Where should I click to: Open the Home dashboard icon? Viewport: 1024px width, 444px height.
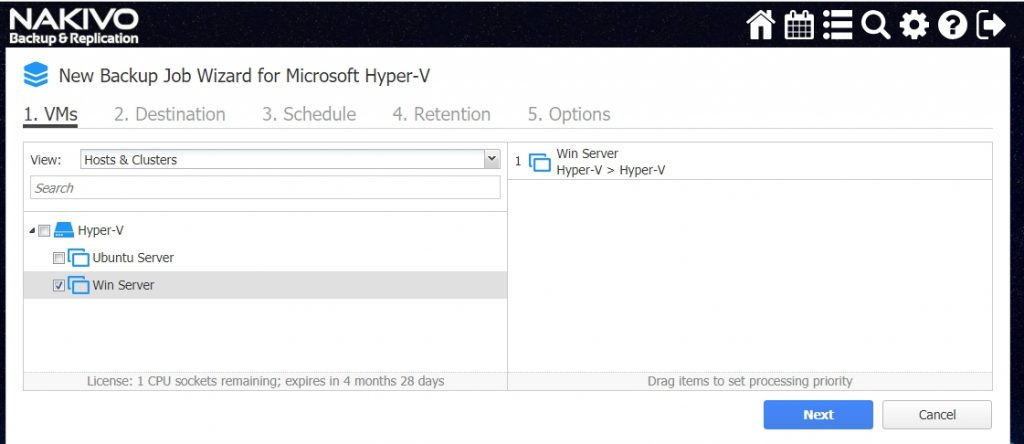coord(760,26)
